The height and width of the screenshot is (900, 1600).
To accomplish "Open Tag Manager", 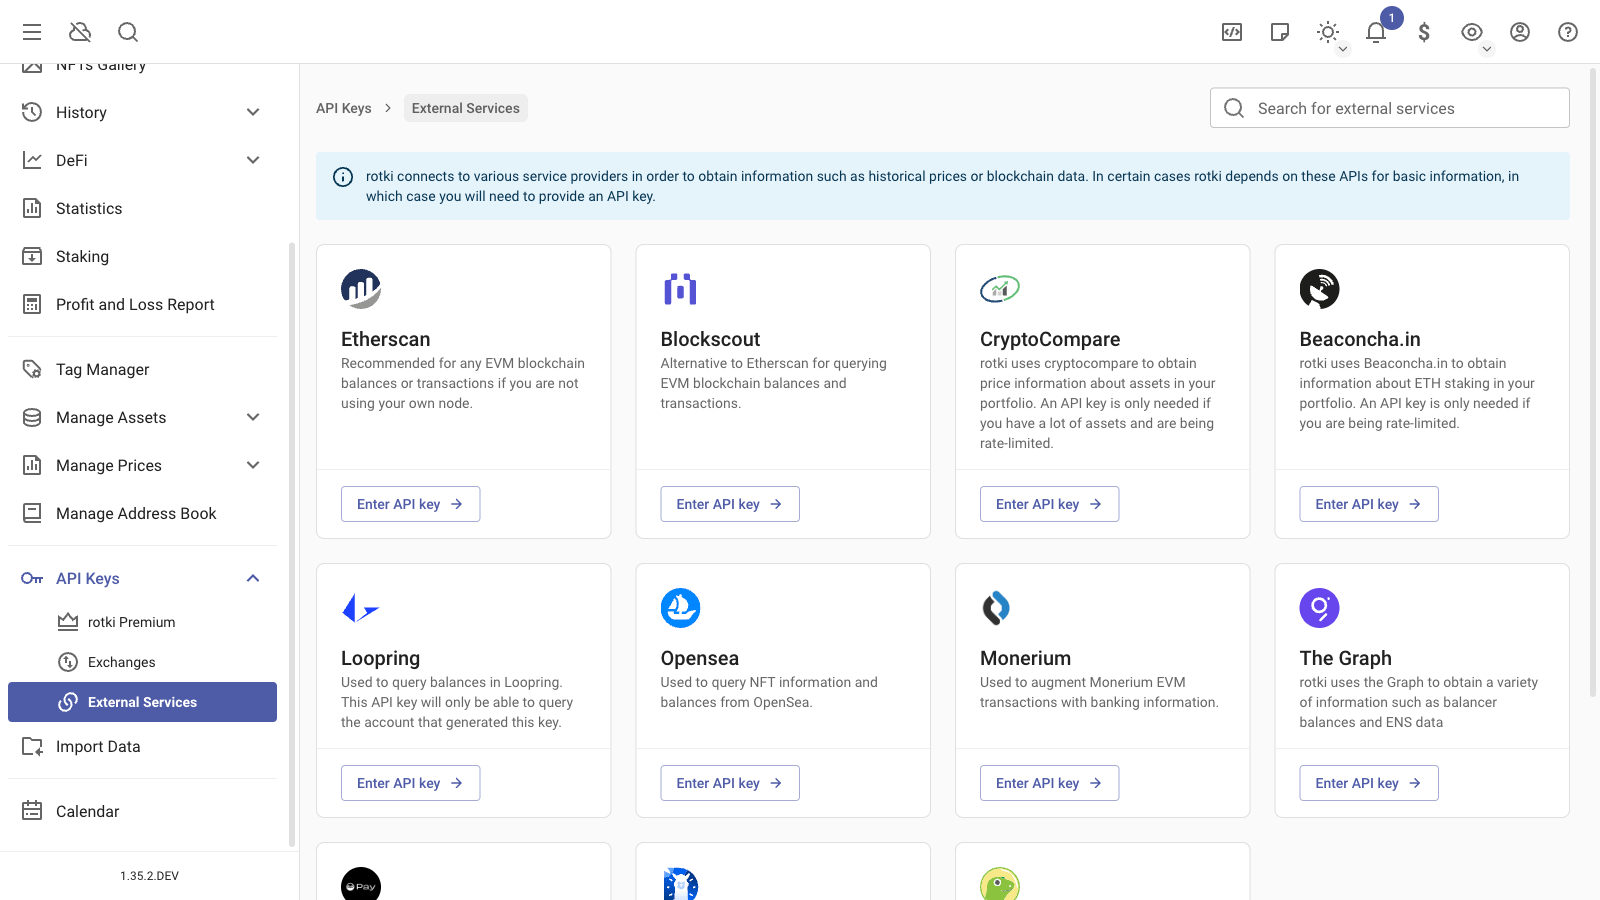I will (142, 369).
